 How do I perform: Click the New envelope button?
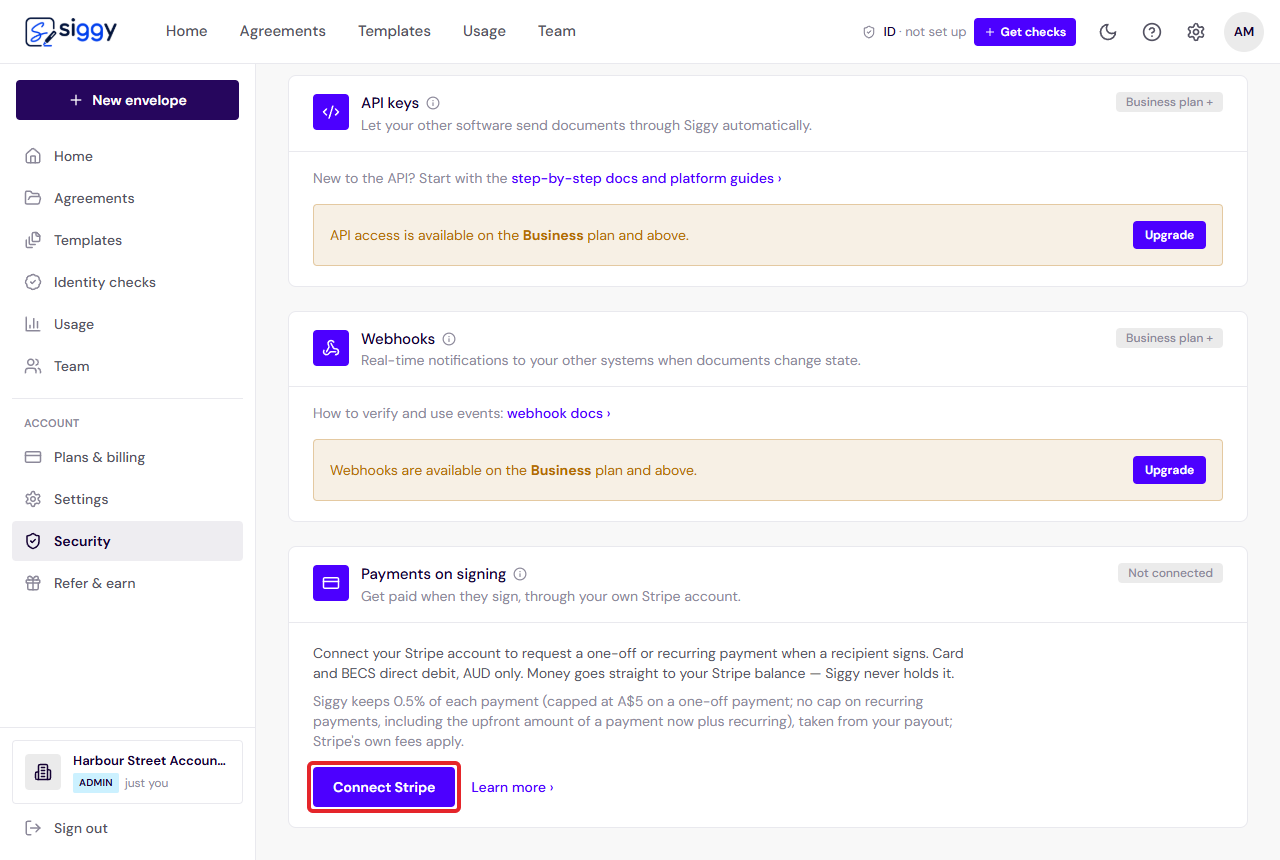pyautogui.click(x=127, y=100)
